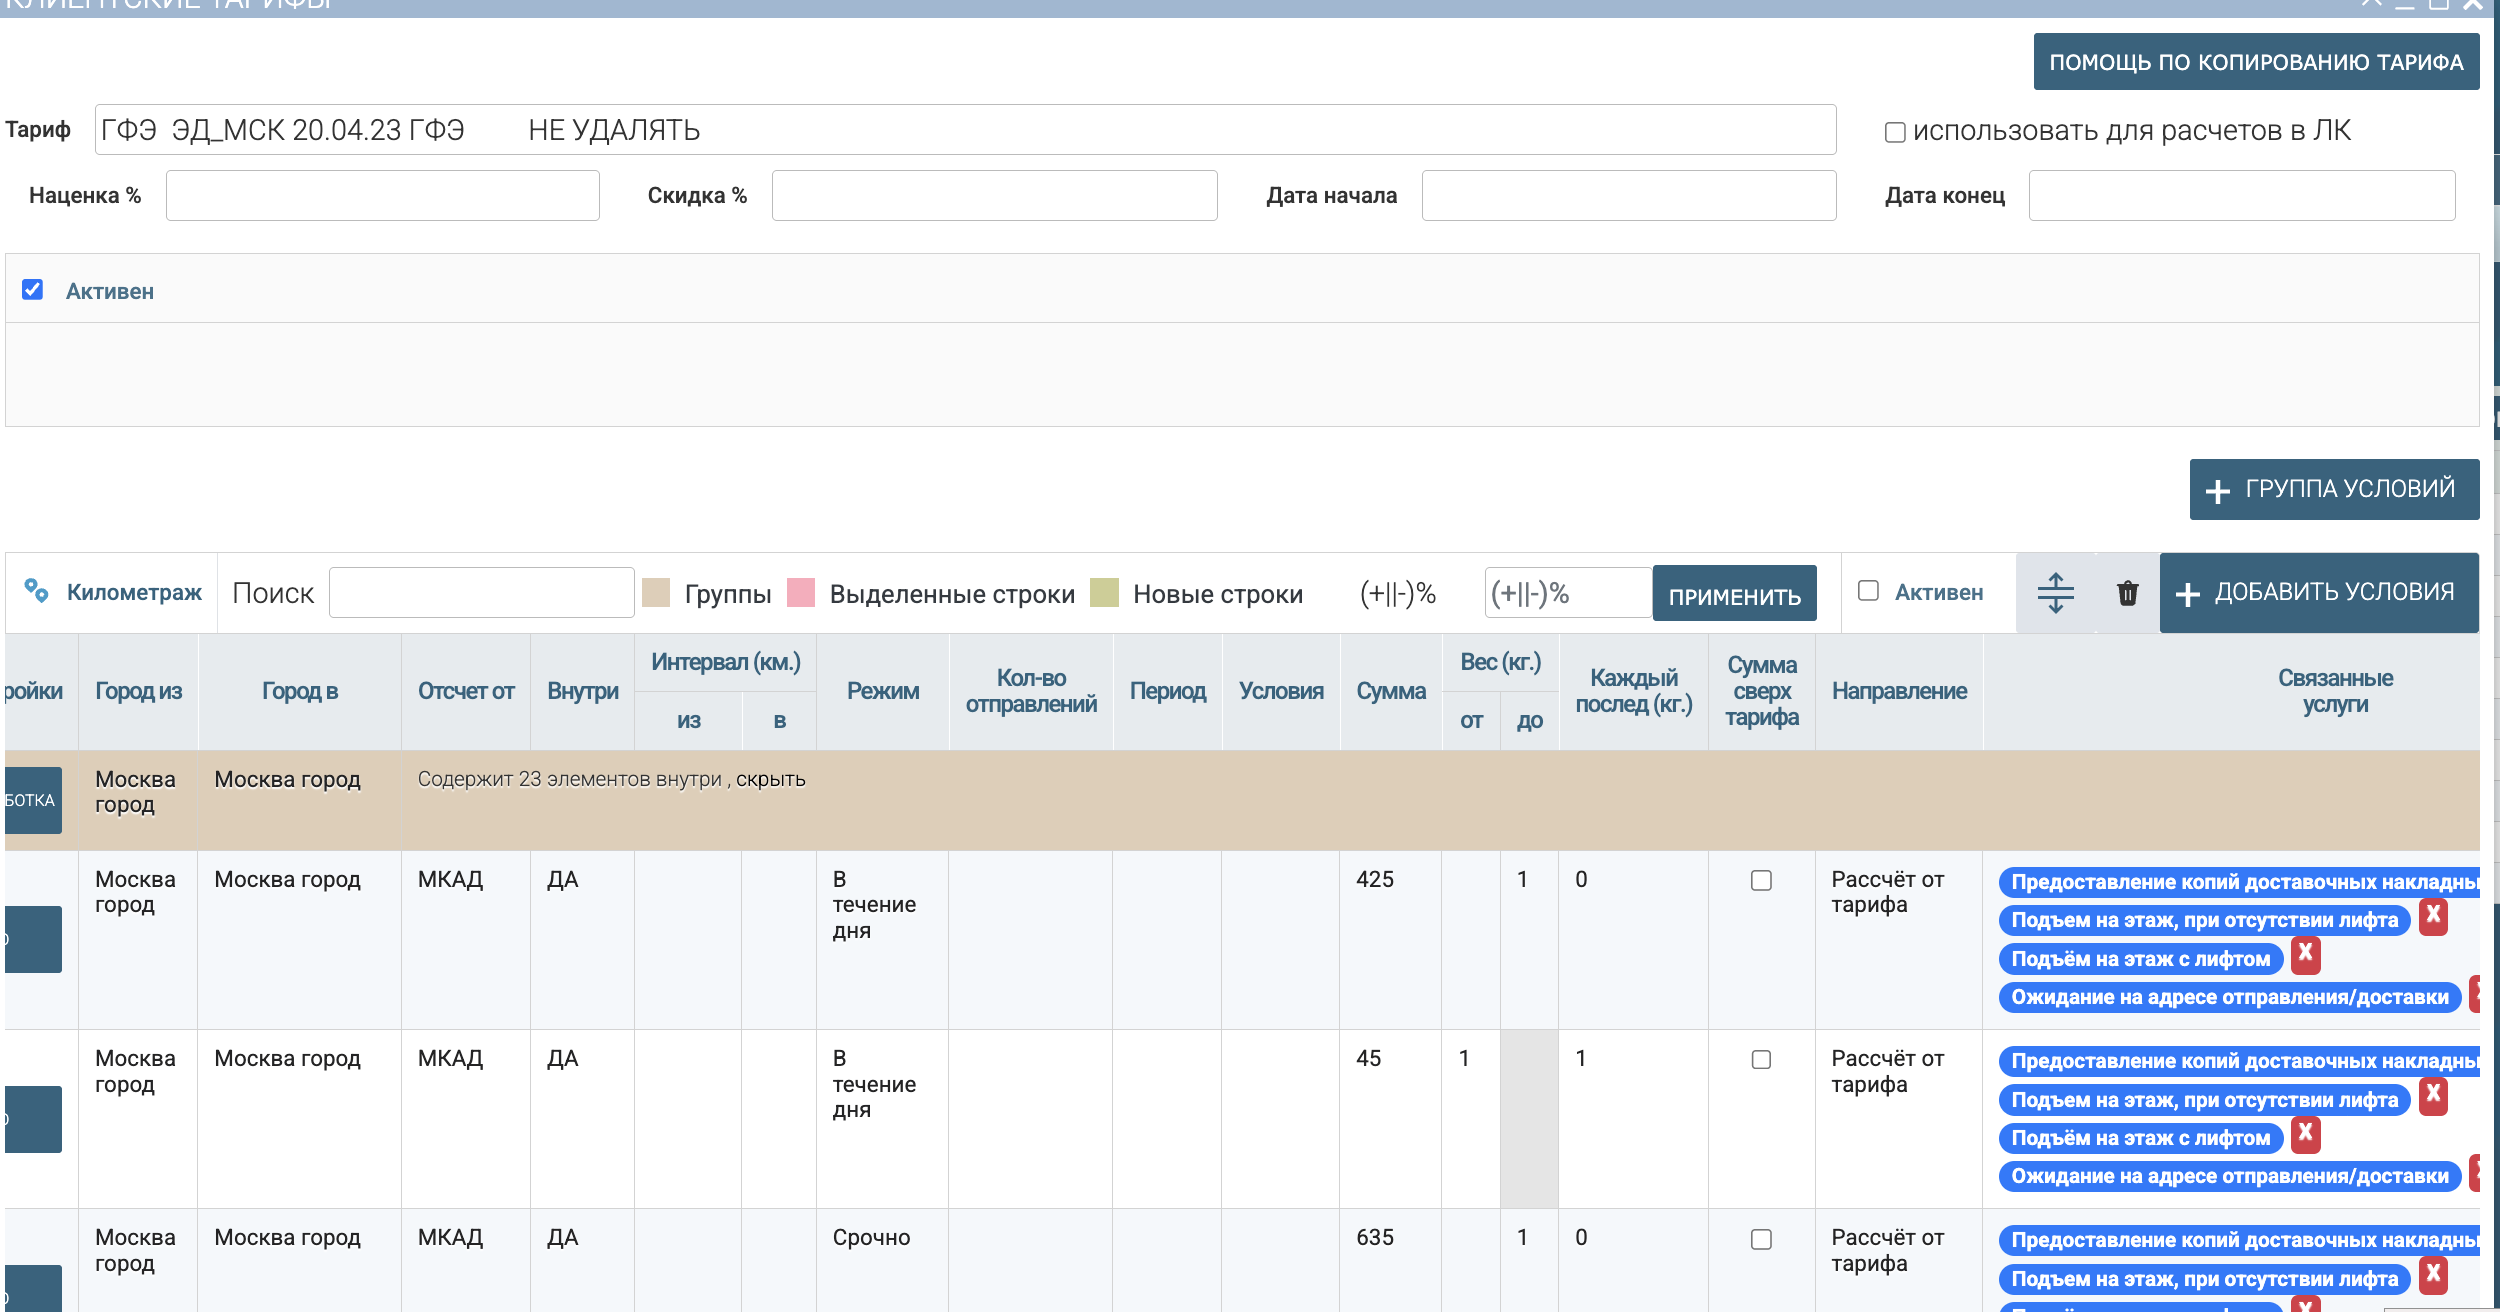Remove 'Подъем на этаж, при отсутствии лифта' tag in first row
Viewport: 2500px width, 1312px height.
coord(2433,916)
